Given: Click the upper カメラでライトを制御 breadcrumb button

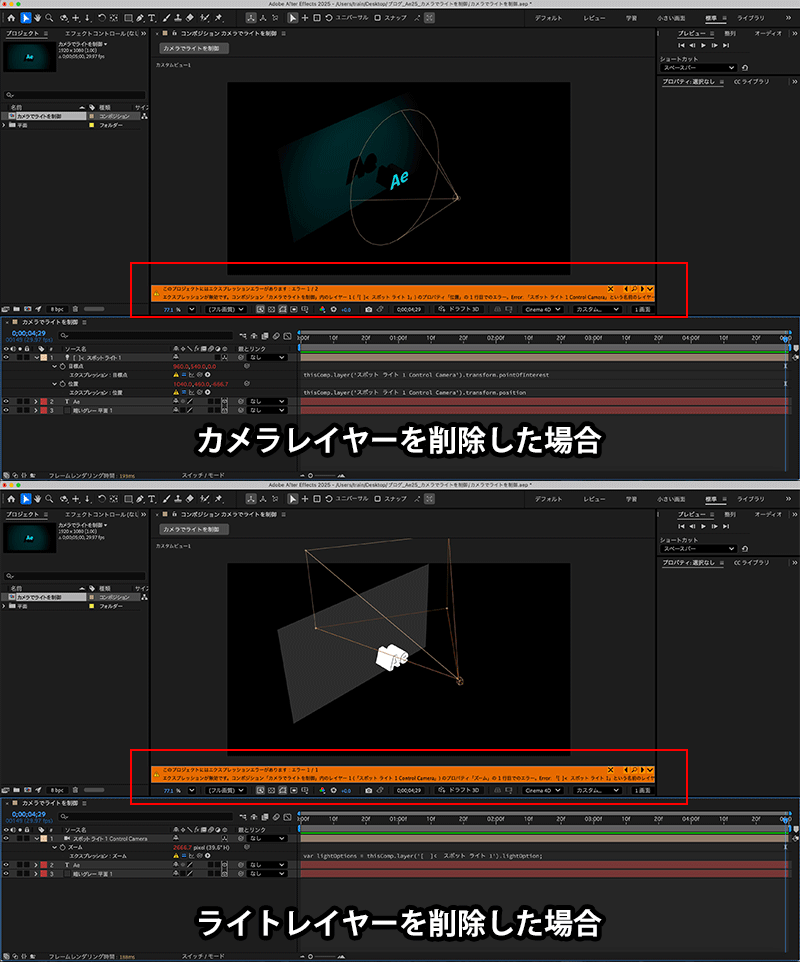Looking at the screenshot, I should [194, 48].
